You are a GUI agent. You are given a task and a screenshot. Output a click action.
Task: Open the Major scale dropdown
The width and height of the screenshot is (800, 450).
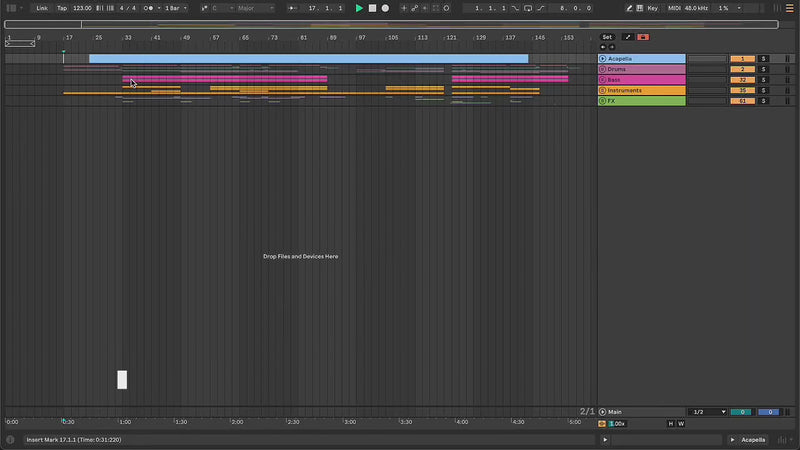pos(255,8)
